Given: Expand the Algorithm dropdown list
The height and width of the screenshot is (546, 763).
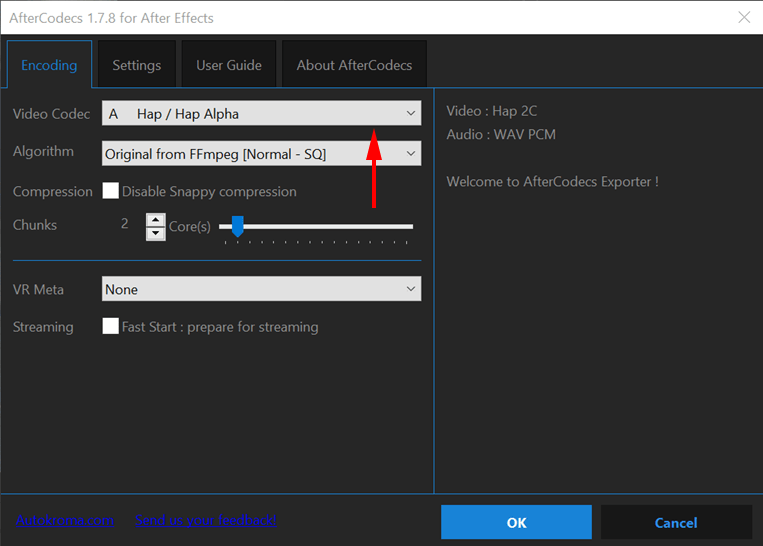Looking at the screenshot, I should click(x=261, y=153).
